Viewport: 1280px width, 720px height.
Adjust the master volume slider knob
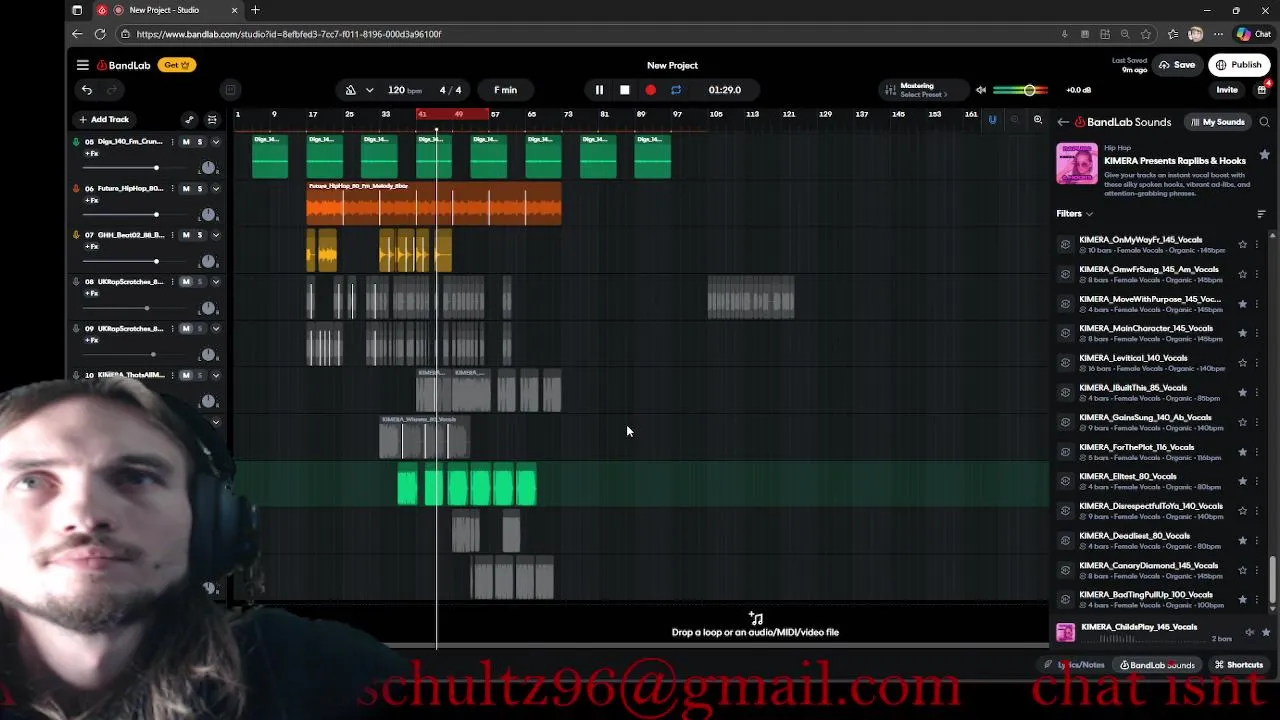tap(1029, 90)
